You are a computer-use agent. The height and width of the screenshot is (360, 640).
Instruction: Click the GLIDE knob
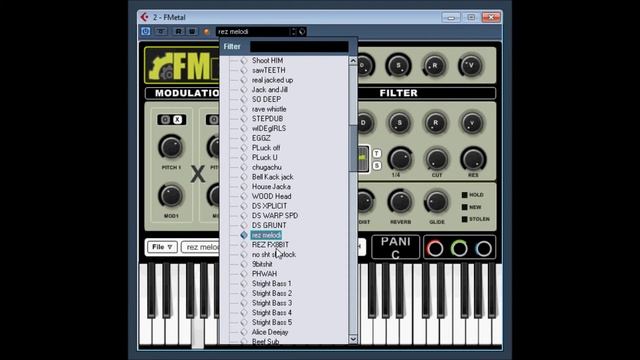[x=437, y=202]
